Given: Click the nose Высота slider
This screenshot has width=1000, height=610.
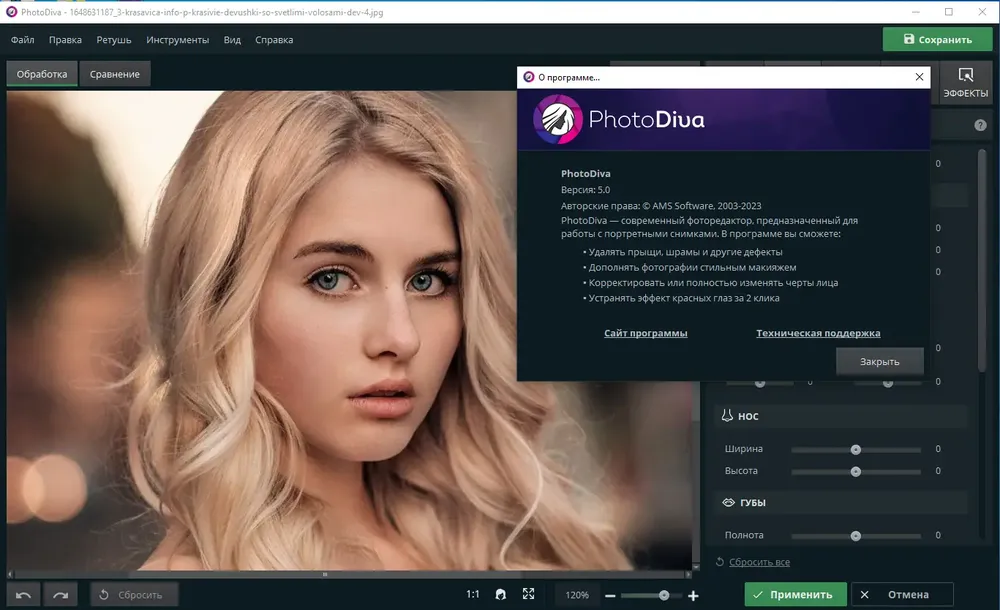Looking at the screenshot, I should tap(856, 472).
